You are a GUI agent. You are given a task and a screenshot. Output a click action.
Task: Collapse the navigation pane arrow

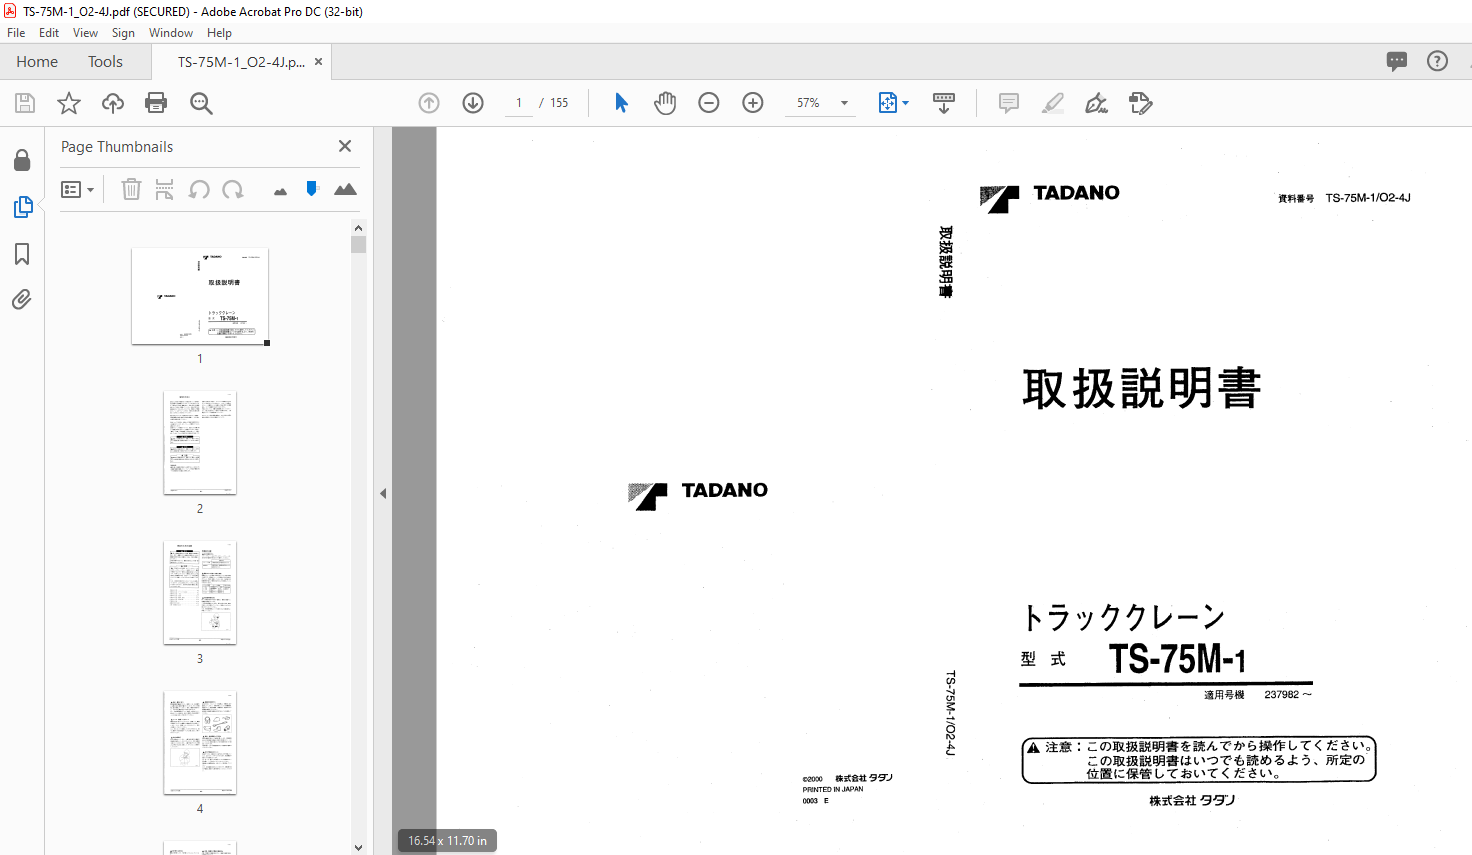click(x=383, y=493)
